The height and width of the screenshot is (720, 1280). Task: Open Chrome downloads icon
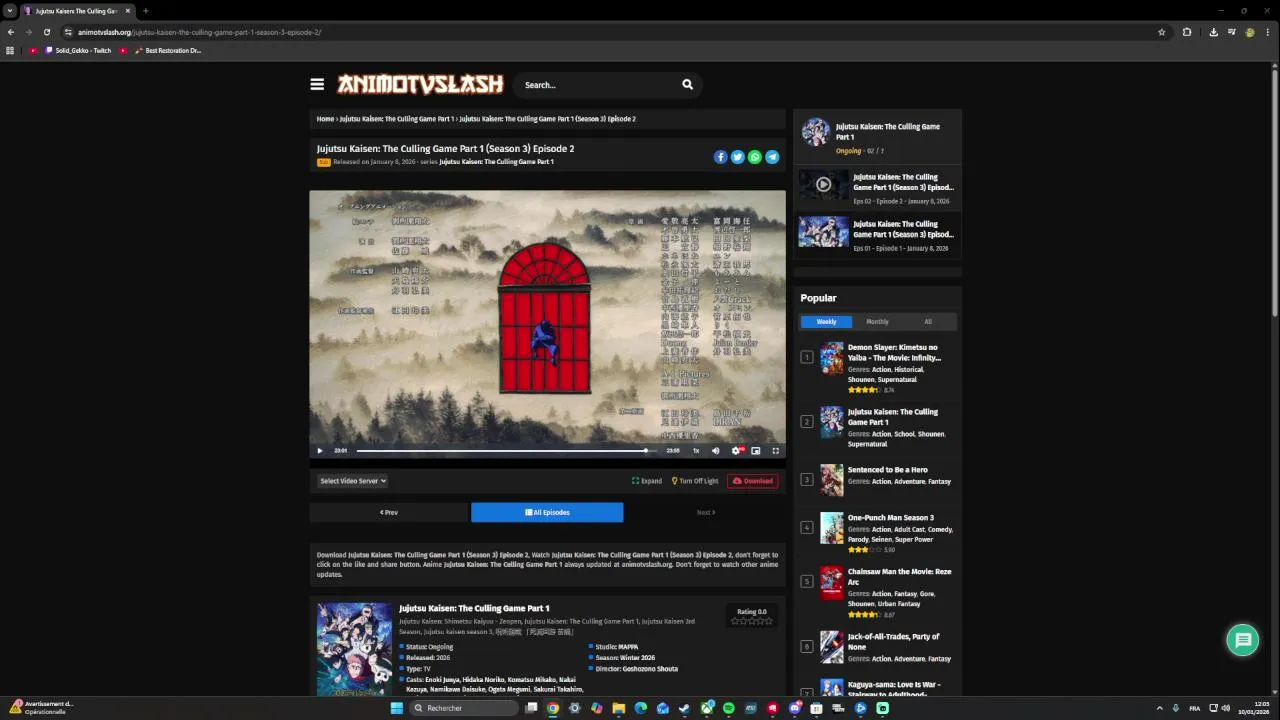(1213, 32)
